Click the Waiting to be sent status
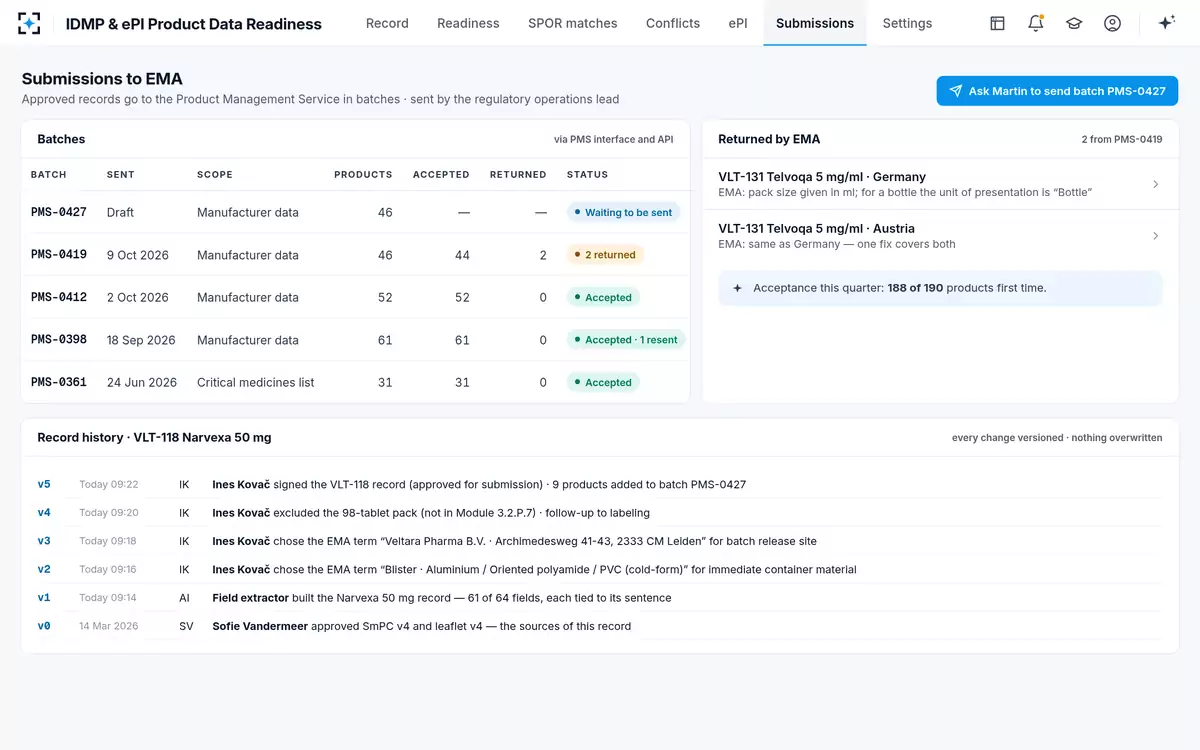Viewport: 1200px width, 750px height. [x=623, y=212]
